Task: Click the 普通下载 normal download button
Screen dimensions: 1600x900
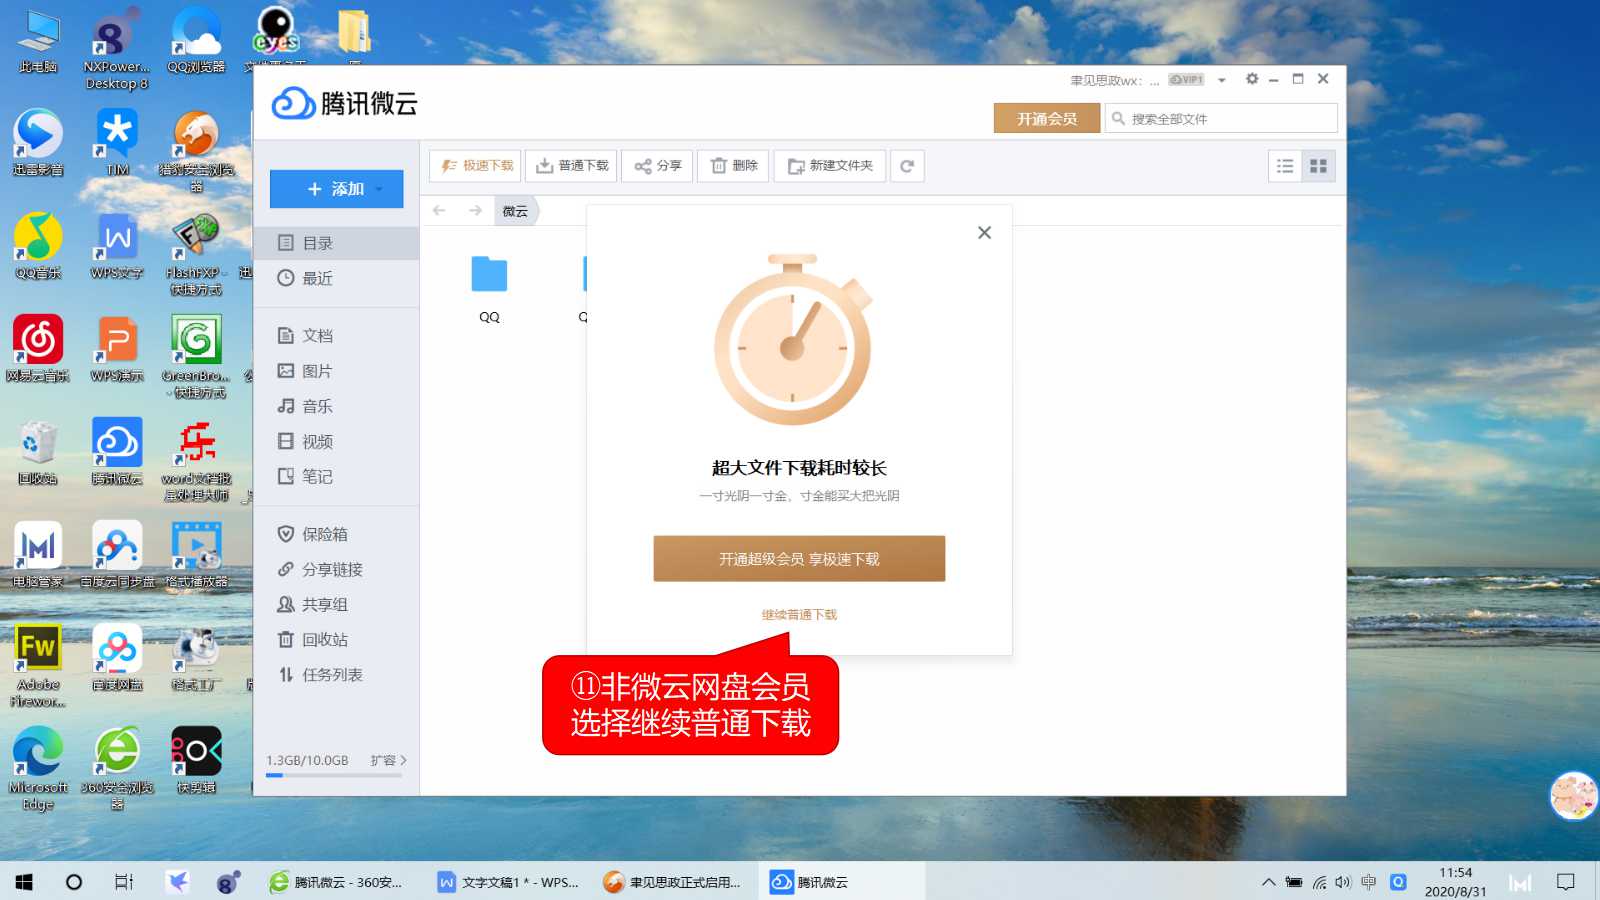Action: click(572, 166)
